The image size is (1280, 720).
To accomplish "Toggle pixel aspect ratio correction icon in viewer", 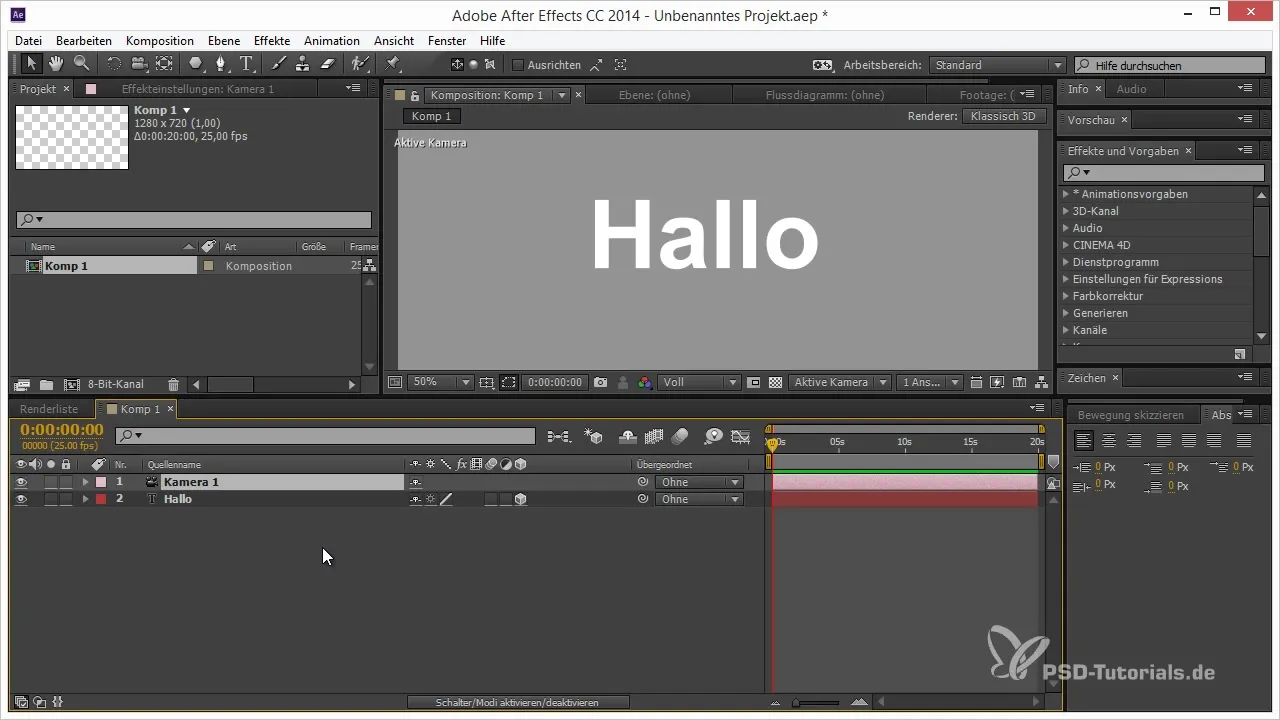I will [976, 382].
